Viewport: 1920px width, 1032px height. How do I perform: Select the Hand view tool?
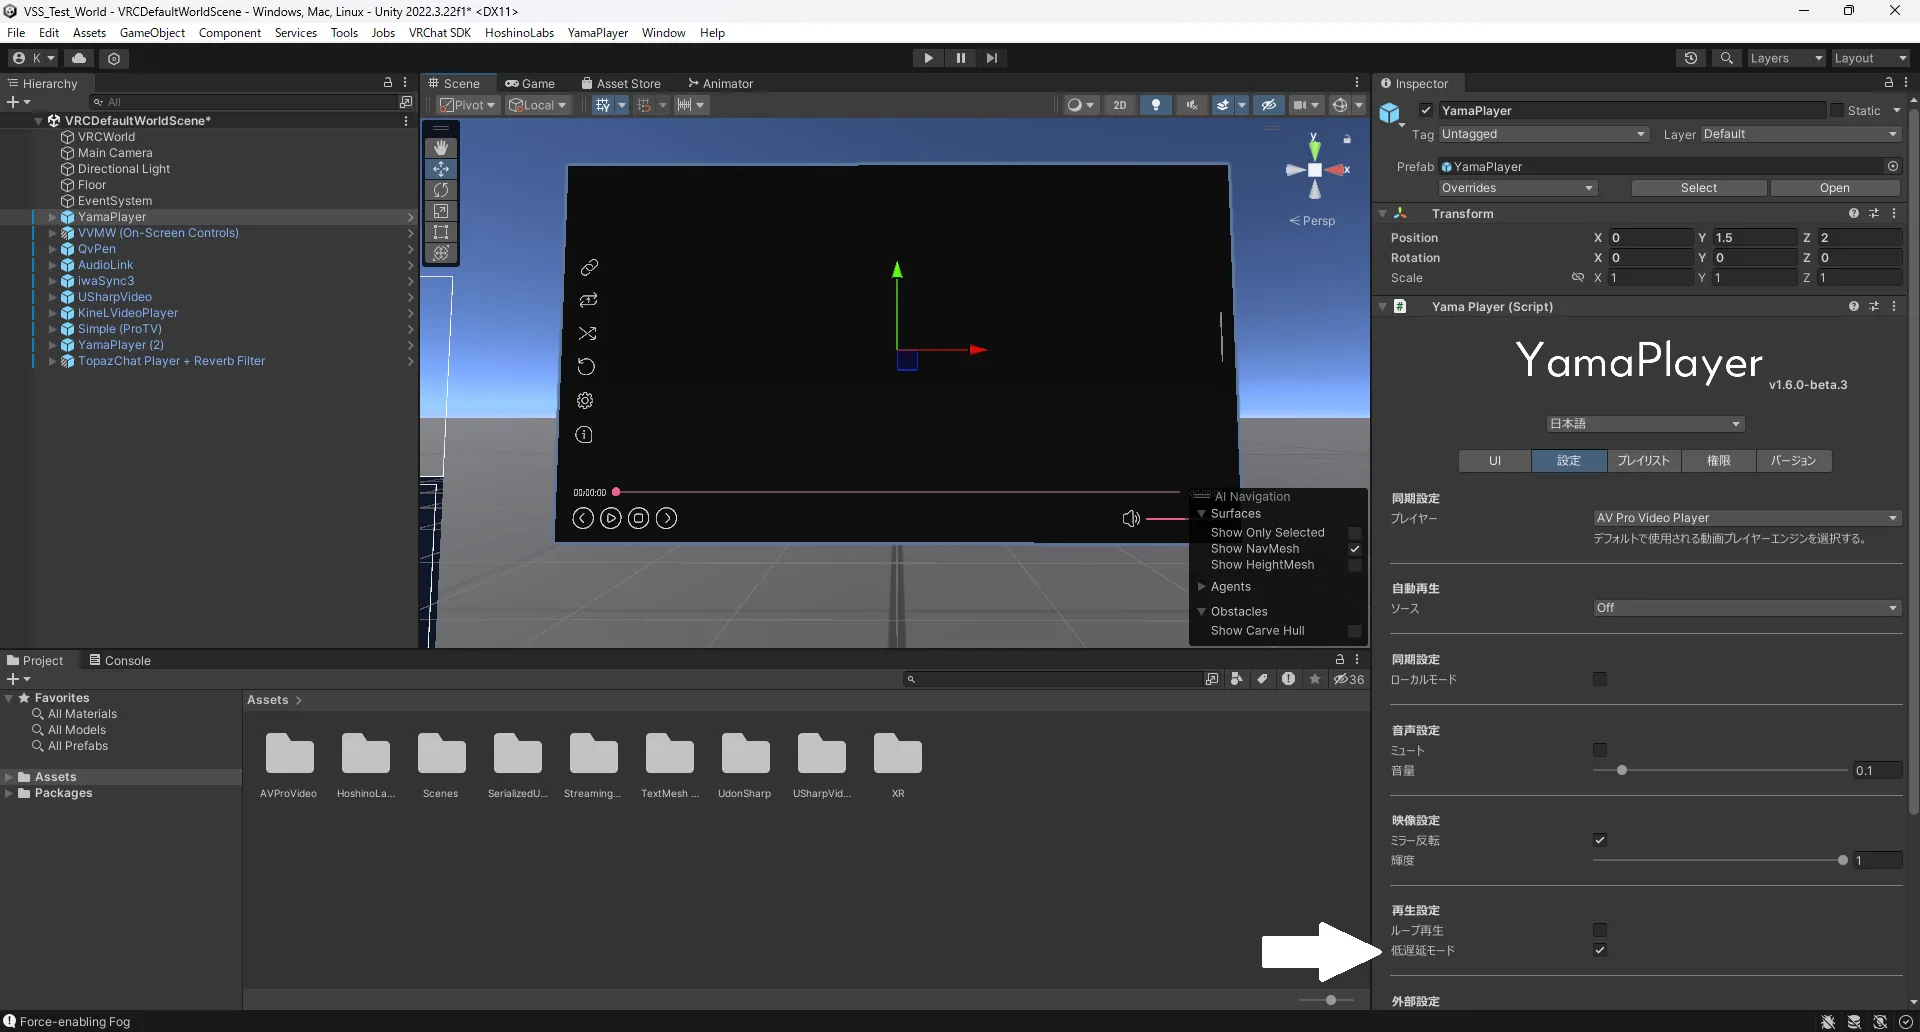441,147
